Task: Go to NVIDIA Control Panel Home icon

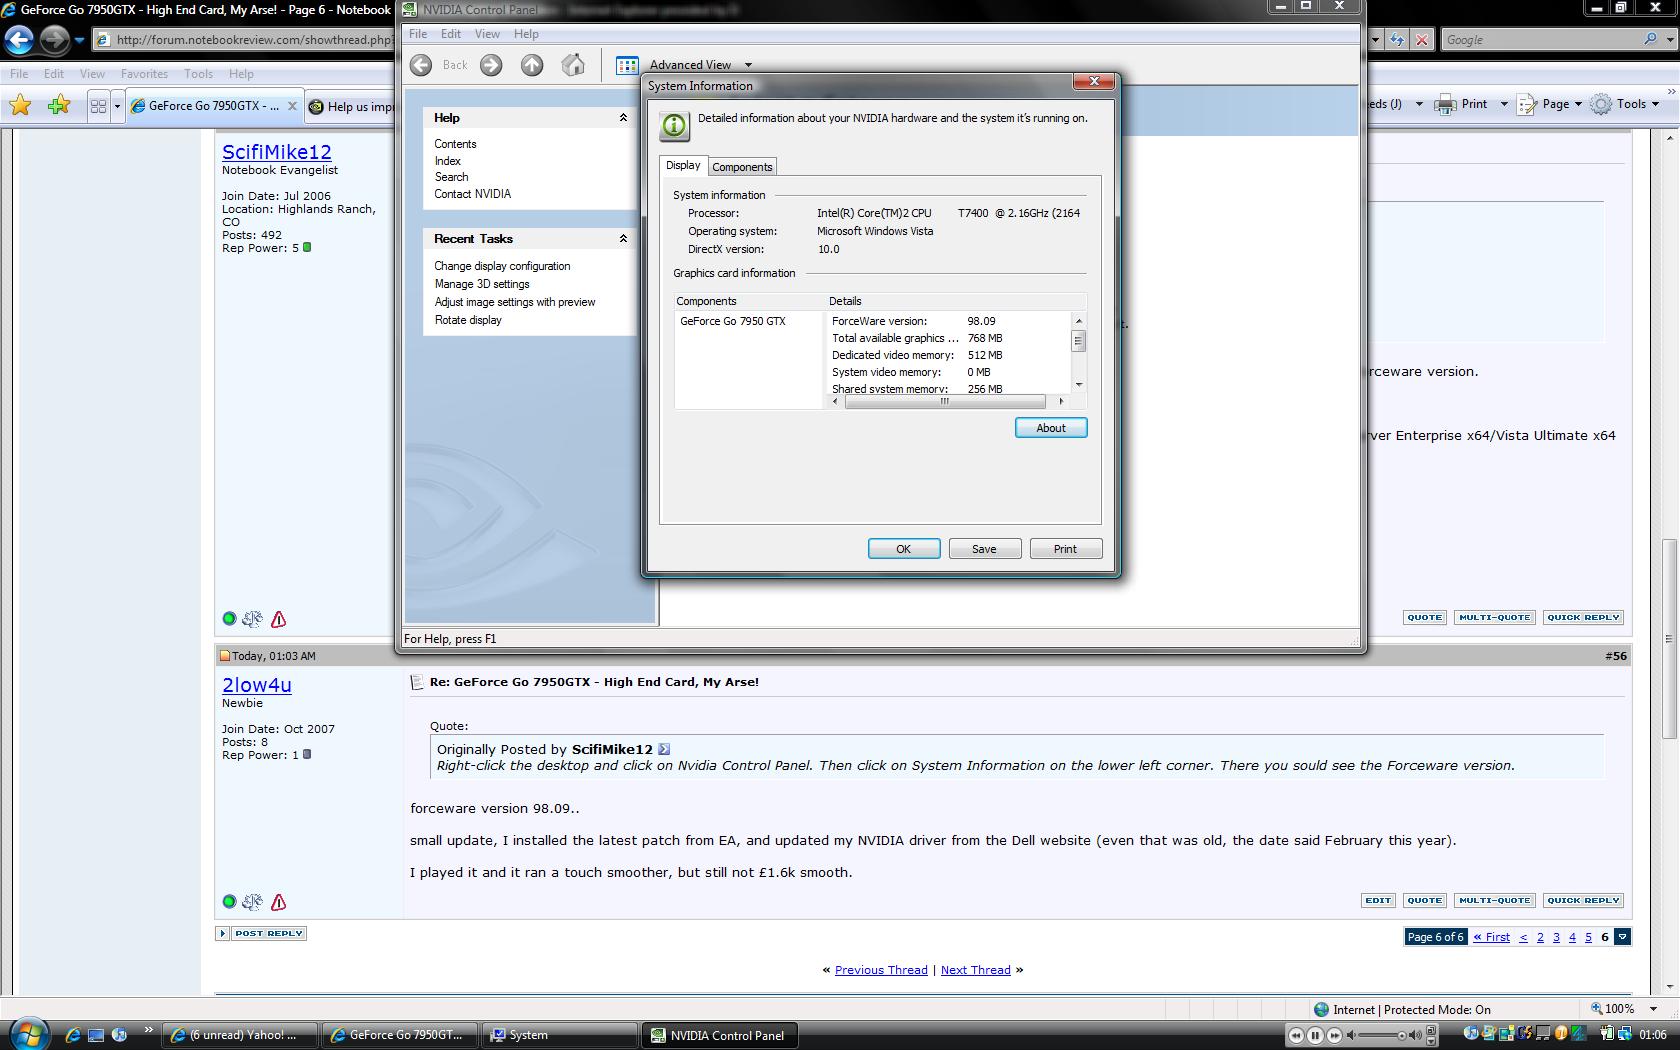Action: click(x=573, y=65)
